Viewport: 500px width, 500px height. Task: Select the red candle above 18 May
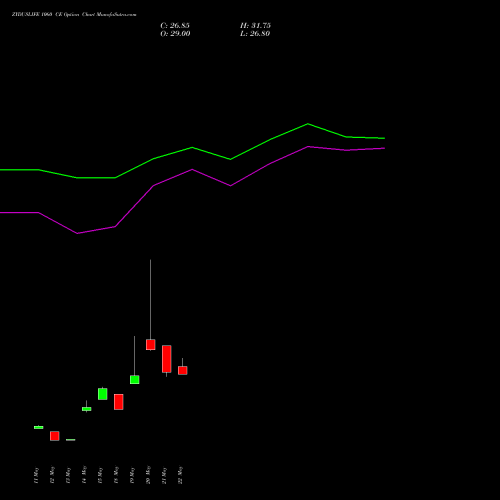coord(119,402)
